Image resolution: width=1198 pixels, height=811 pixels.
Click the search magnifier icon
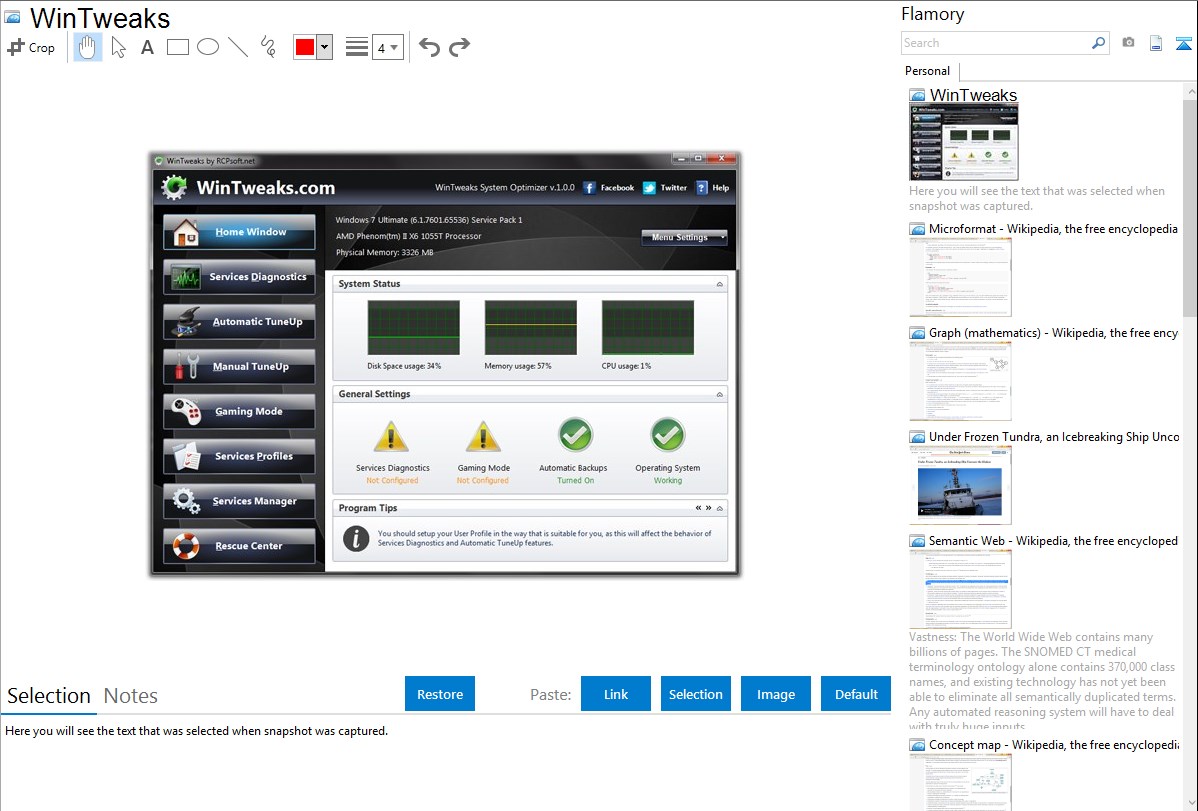1099,43
